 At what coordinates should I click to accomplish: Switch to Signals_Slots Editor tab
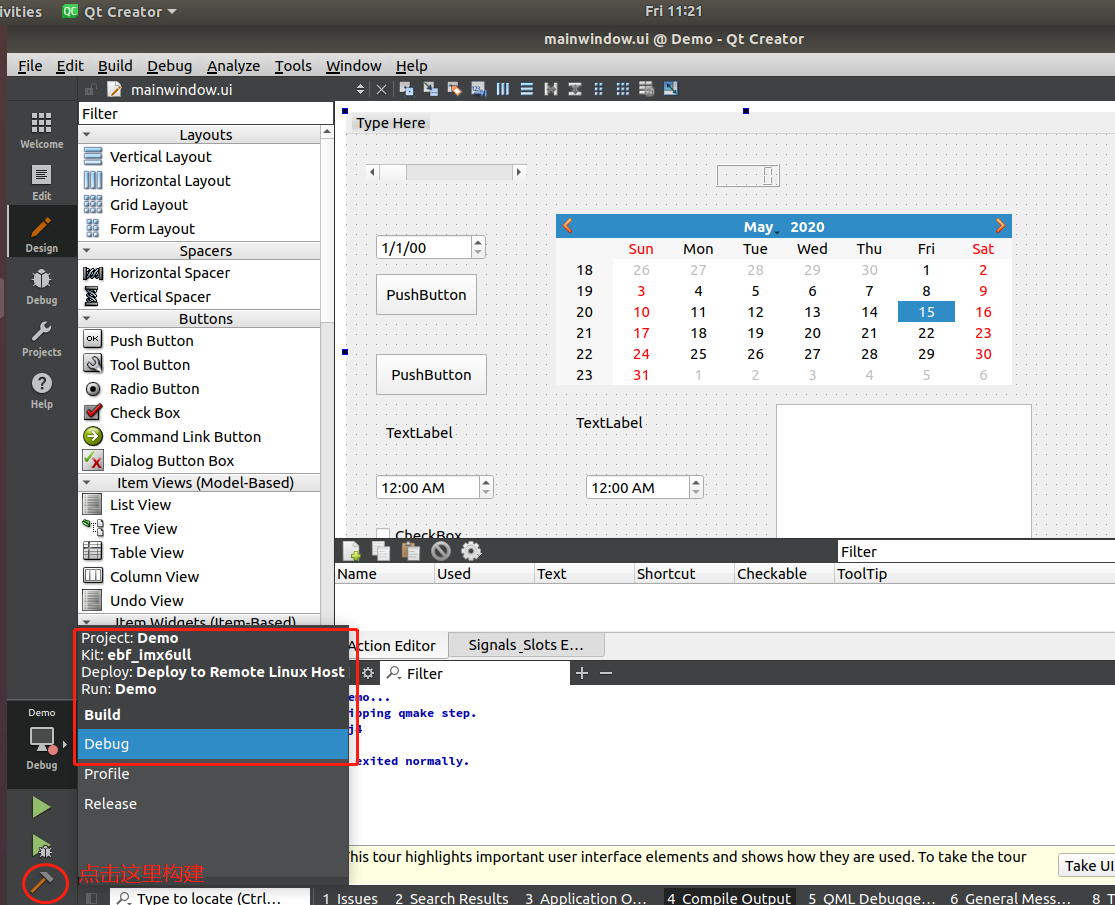tap(526, 645)
